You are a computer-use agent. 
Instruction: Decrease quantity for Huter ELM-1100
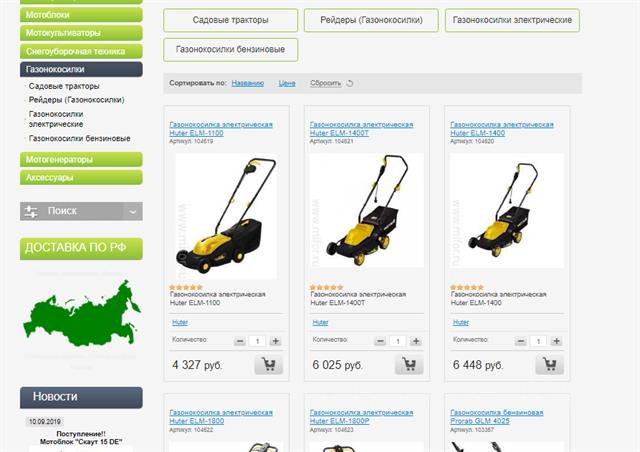point(240,341)
